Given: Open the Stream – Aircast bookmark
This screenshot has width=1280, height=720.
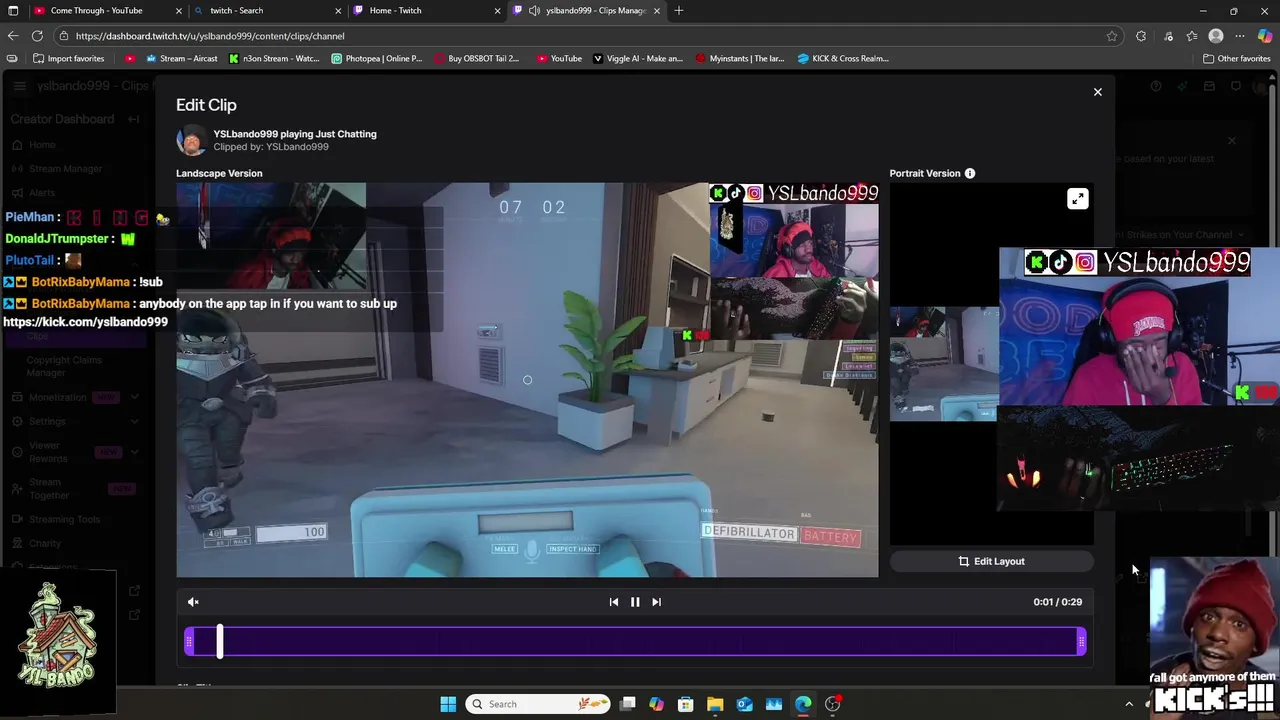Looking at the screenshot, I should click(x=182, y=58).
